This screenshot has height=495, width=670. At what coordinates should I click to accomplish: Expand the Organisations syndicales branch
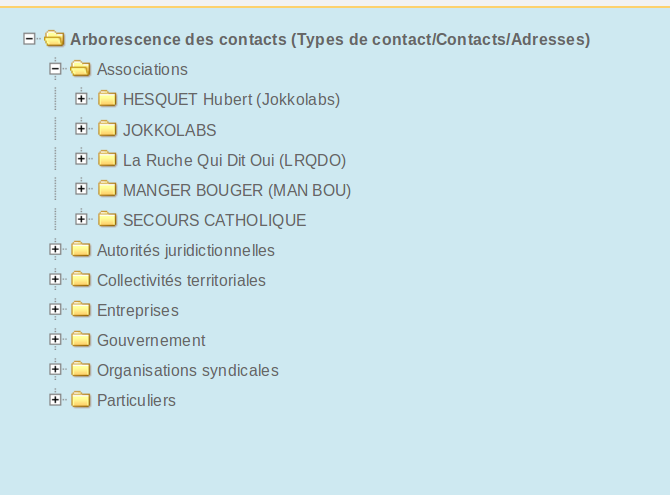(x=55, y=369)
